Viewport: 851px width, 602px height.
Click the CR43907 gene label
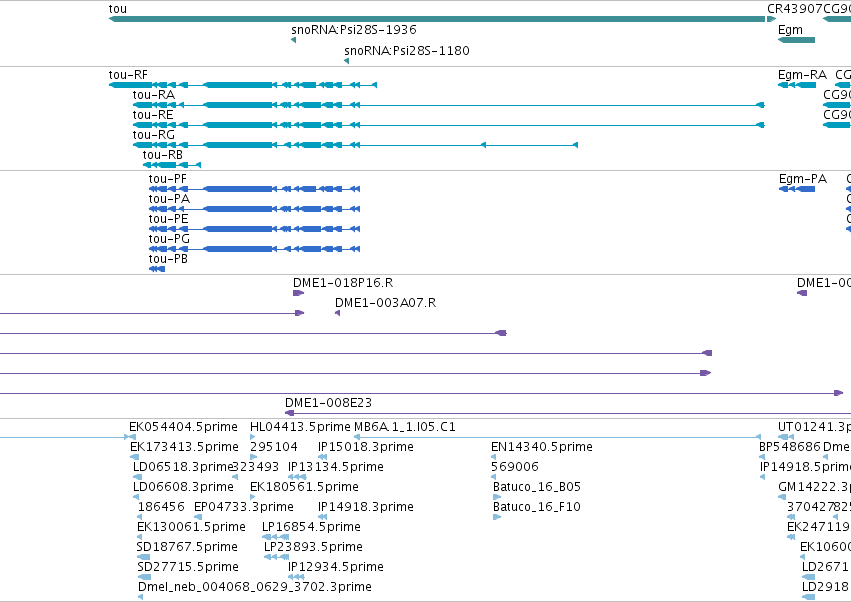(795, 9)
